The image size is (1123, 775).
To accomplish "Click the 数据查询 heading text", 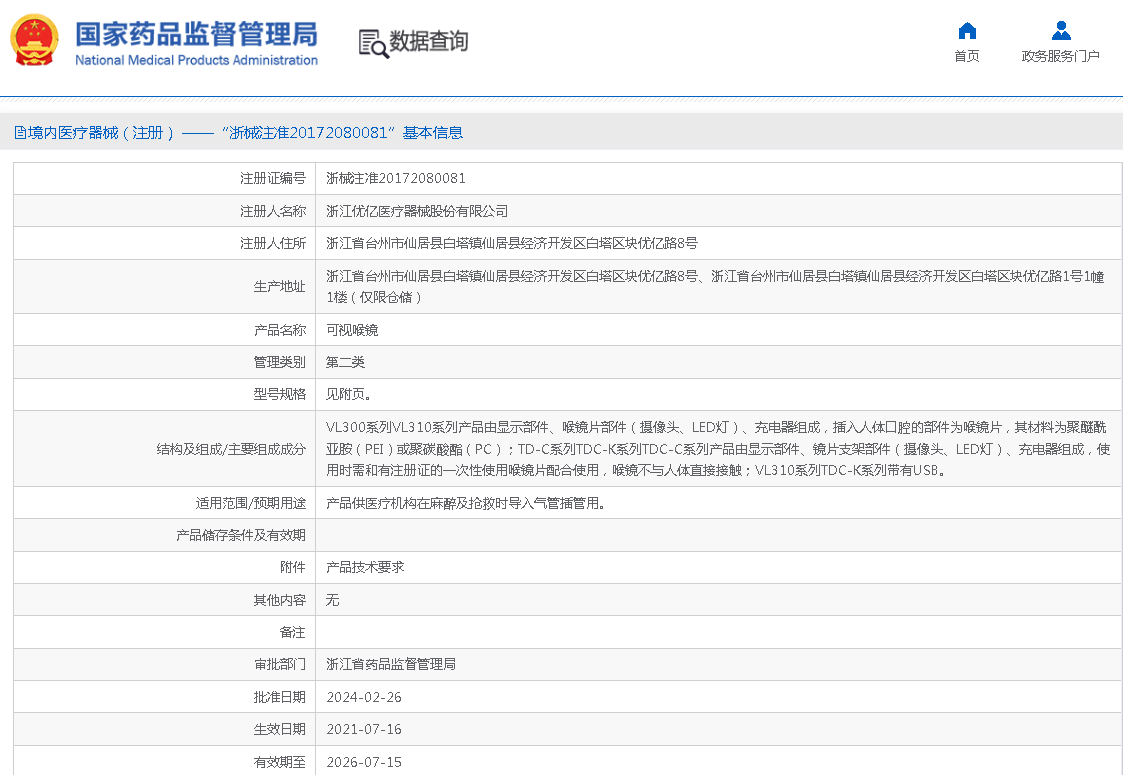I will click(x=429, y=42).
